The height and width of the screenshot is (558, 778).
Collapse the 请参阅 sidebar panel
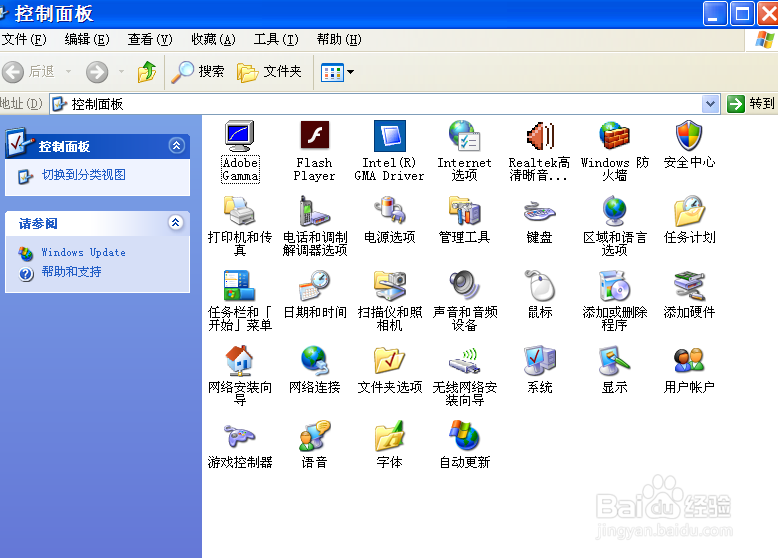pyautogui.click(x=176, y=222)
